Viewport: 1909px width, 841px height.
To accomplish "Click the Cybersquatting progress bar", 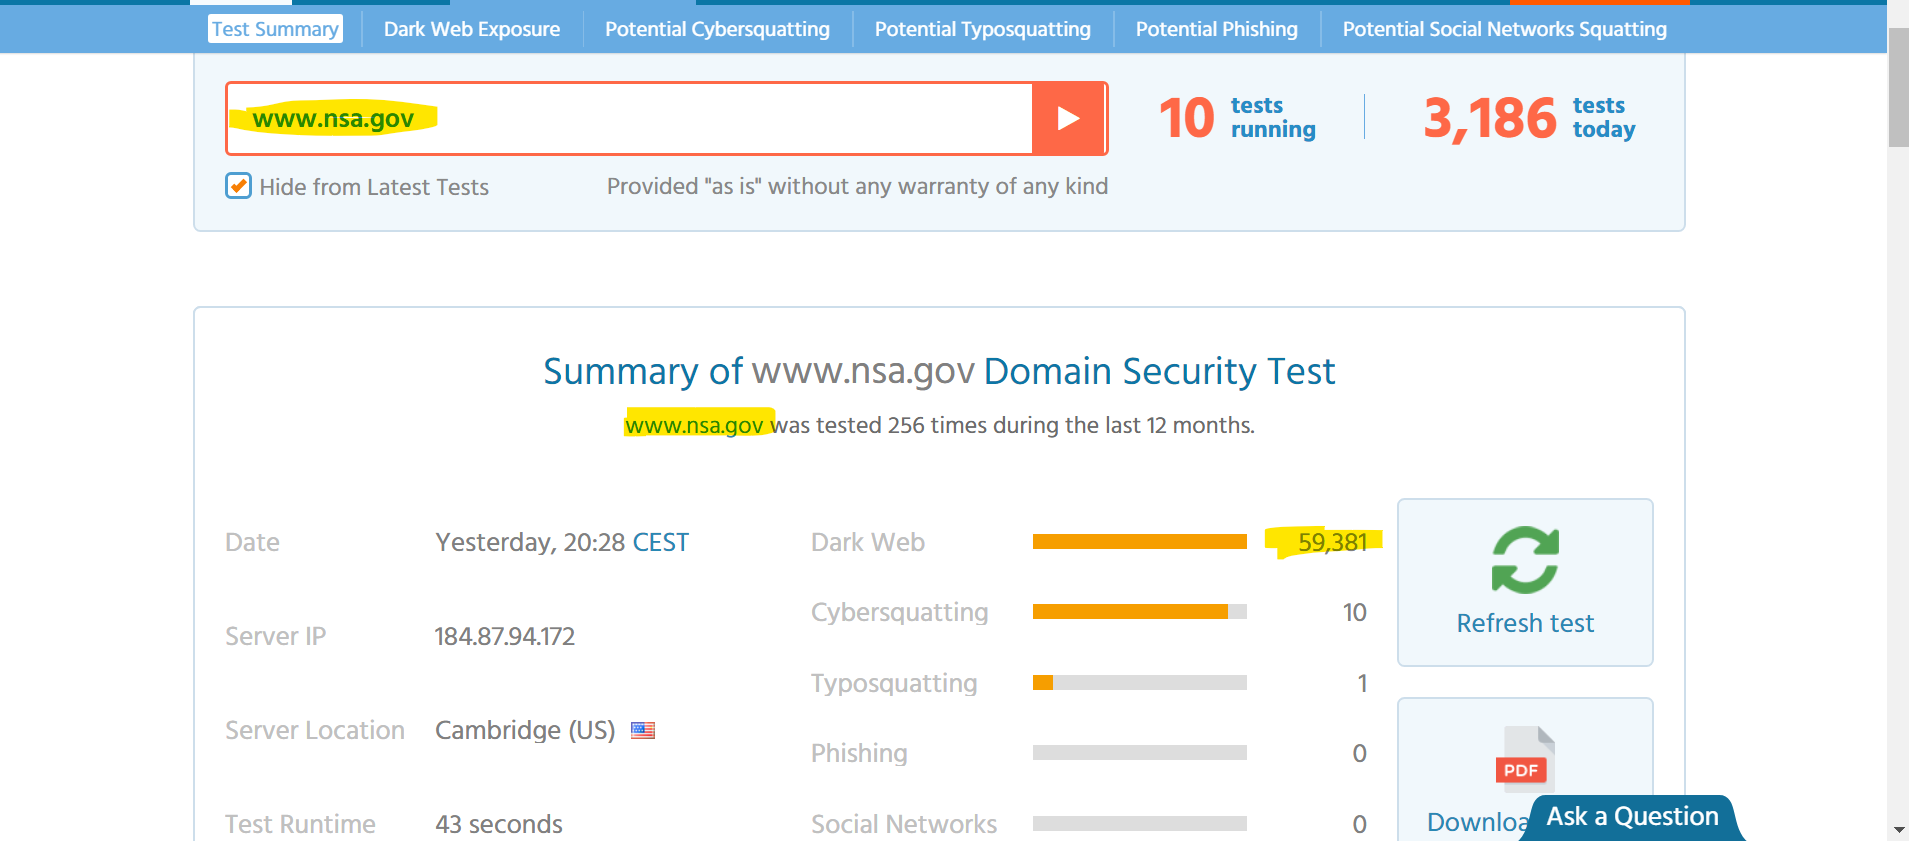I will [x=1139, y=611].
